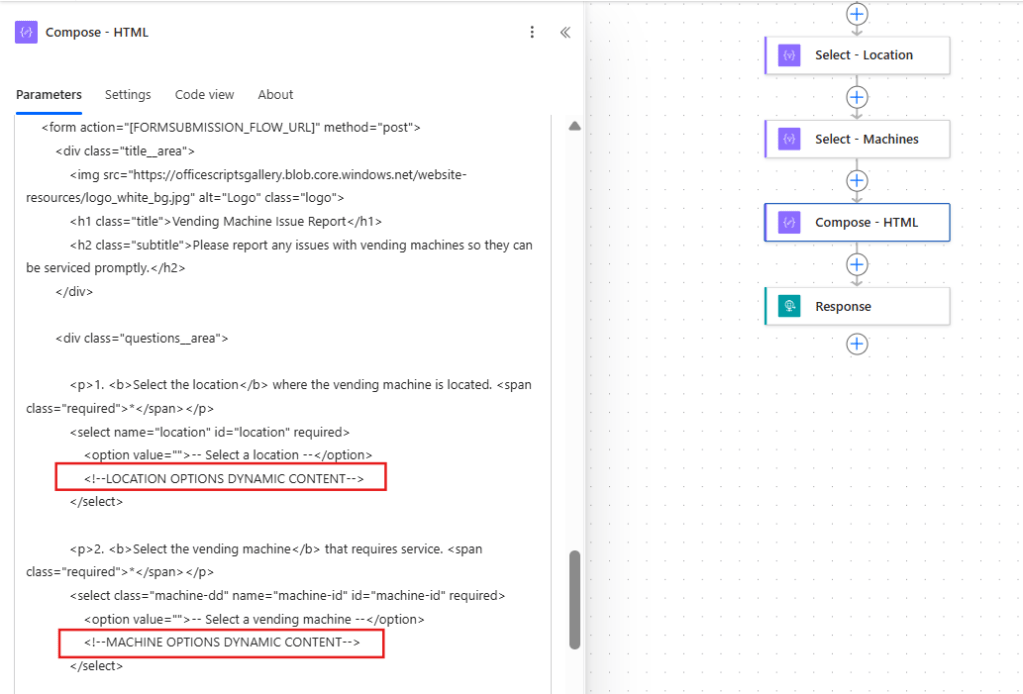Click the scroll-up arrow in the code panel
The height and width of the screenshot is (694, 1023).
click(575, 125)
